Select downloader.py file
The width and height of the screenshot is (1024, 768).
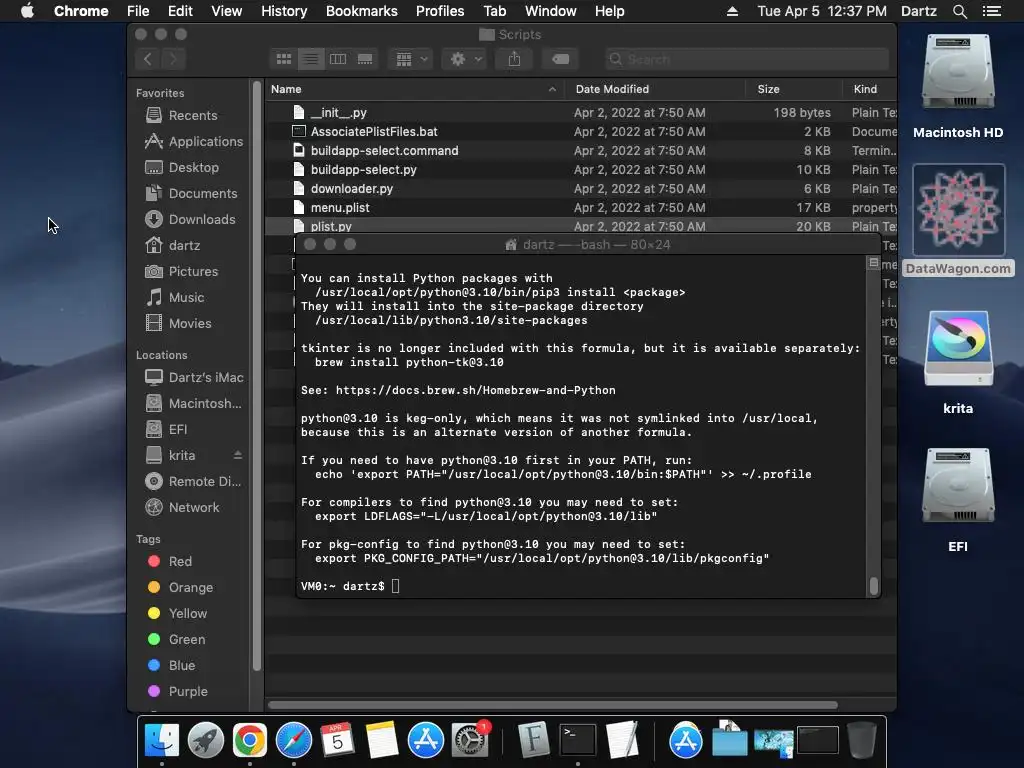(x=581, y=189)
